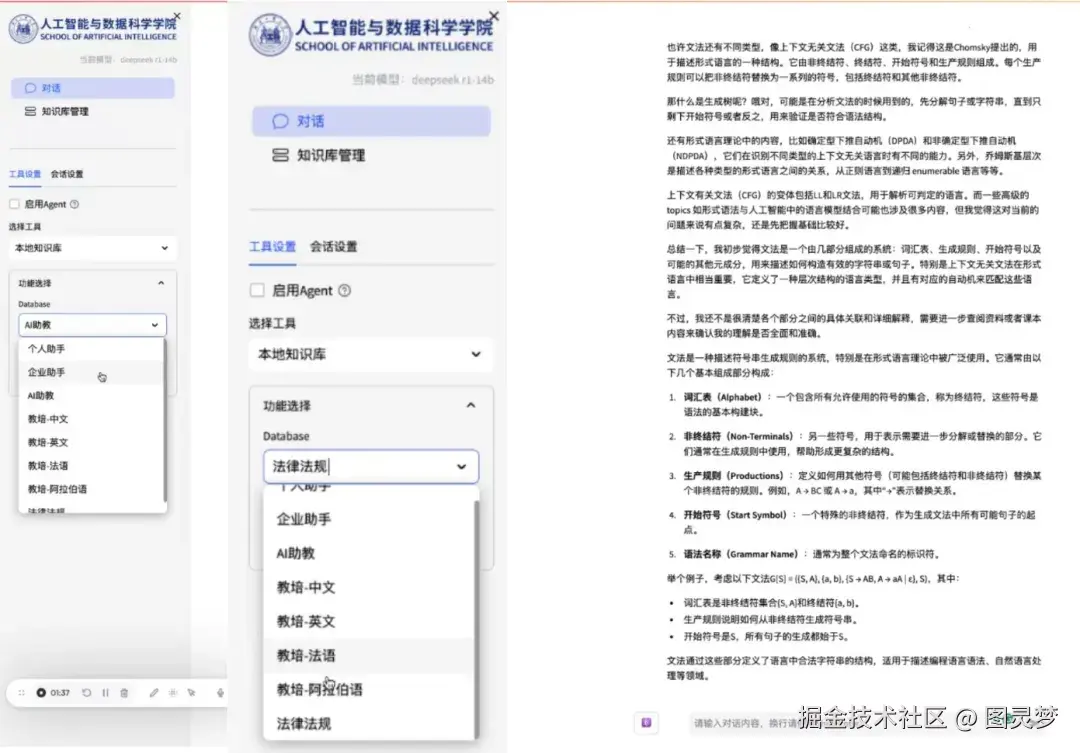This screenshot has height=753, width=1080.
Task: Select the pencil annotation tool in recorder bar
Action: [x=154, y=692]
